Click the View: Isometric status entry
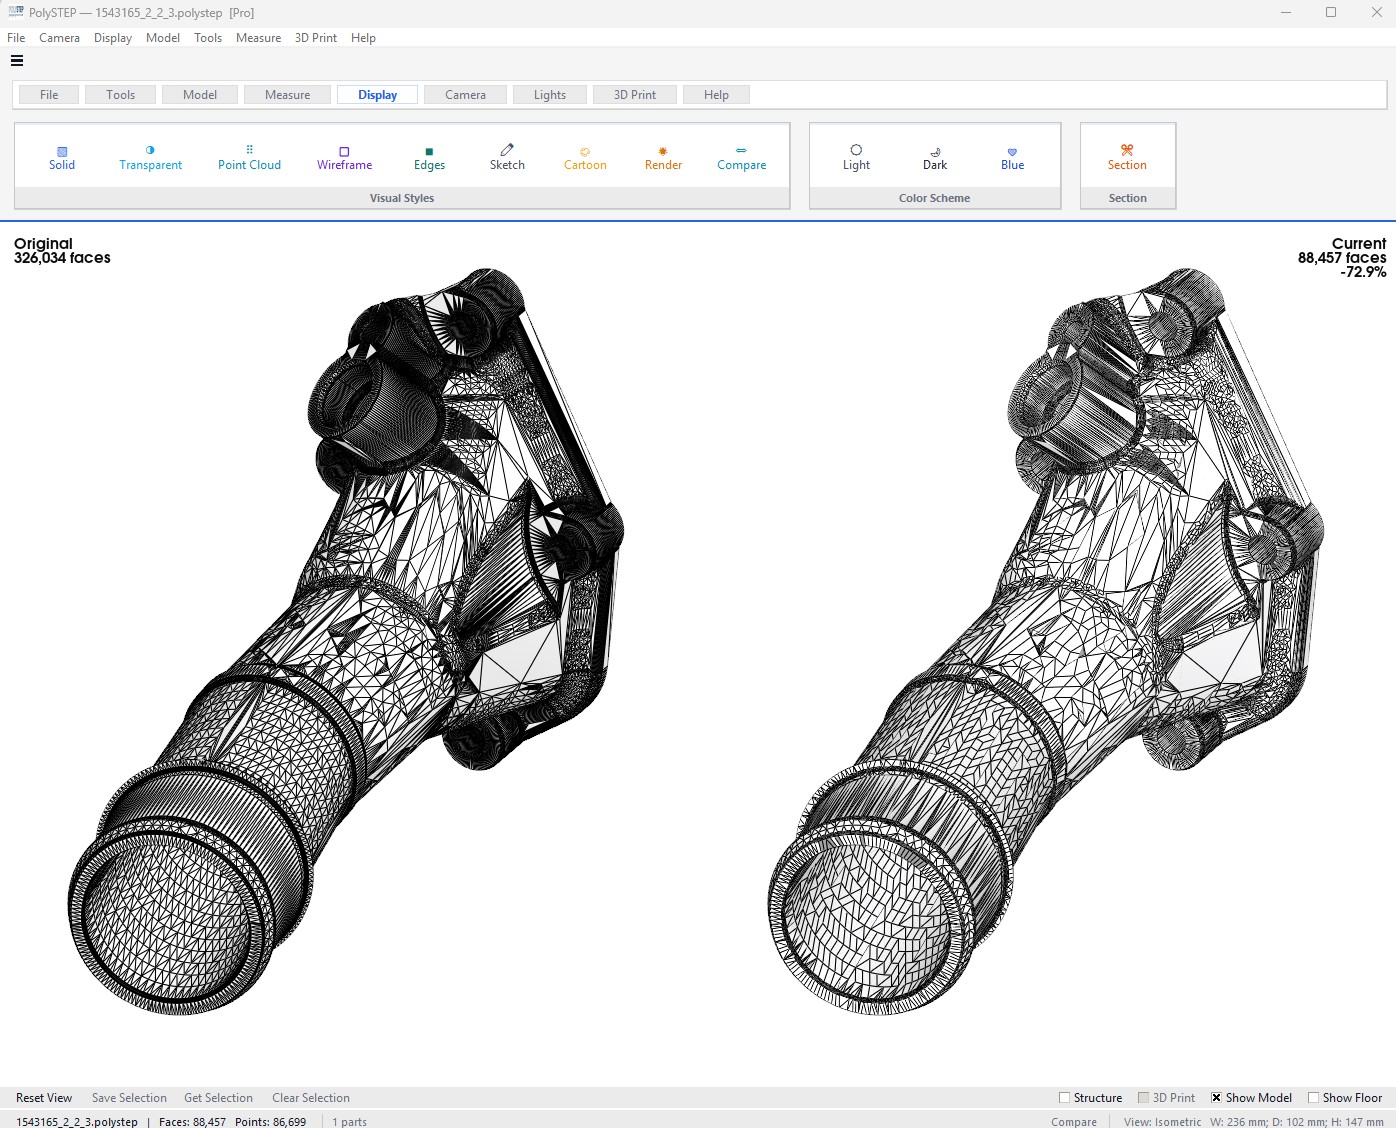Viewport: 1396px width, 1128px height. pyautogui.click(x=1162, y=1122)
